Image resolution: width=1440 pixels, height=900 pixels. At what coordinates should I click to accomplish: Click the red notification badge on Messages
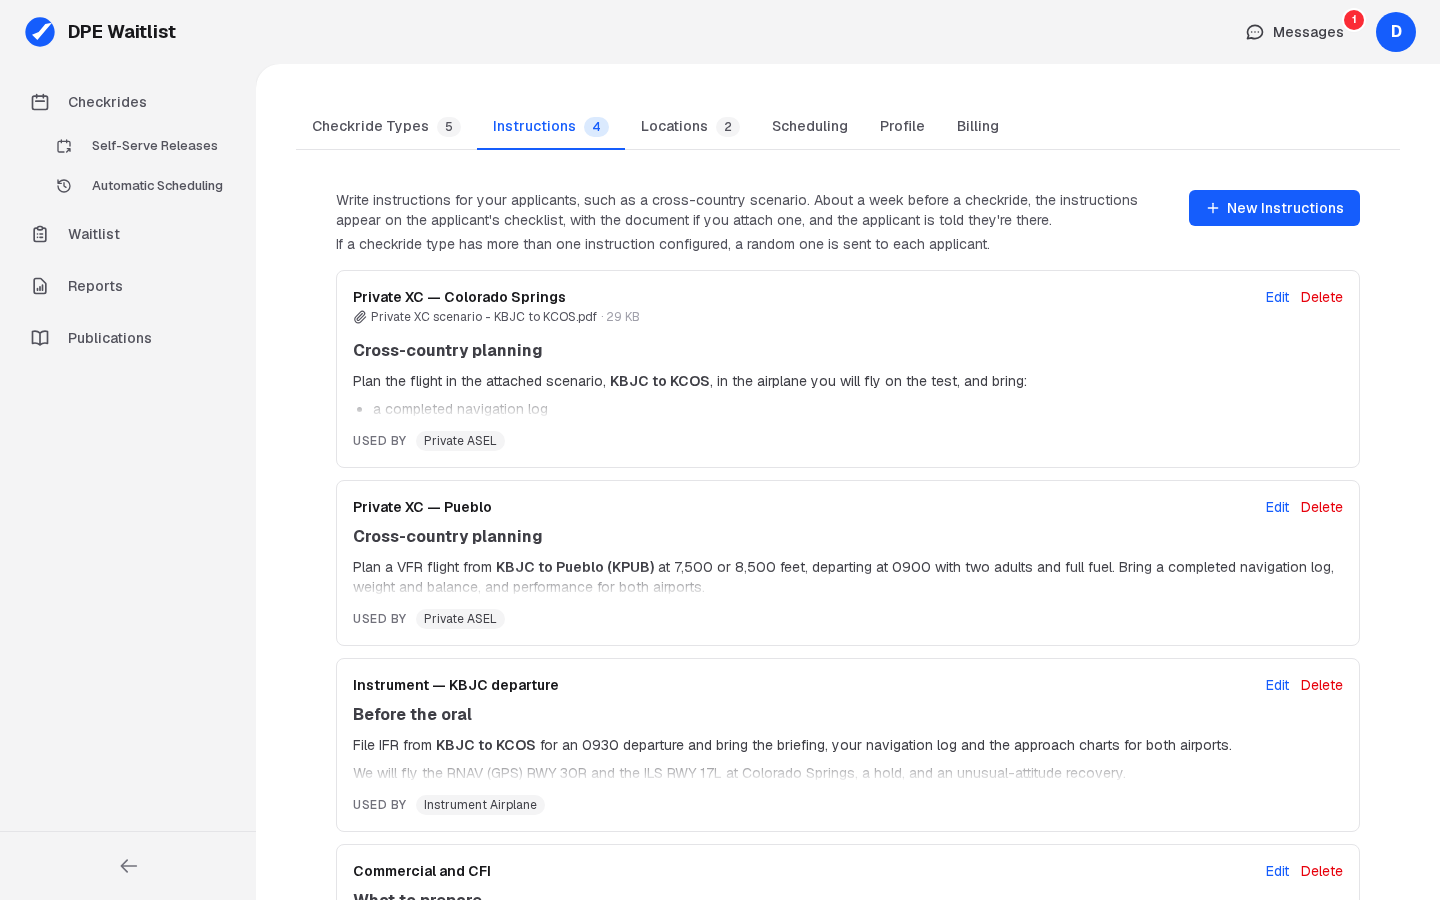(1354, 20)
